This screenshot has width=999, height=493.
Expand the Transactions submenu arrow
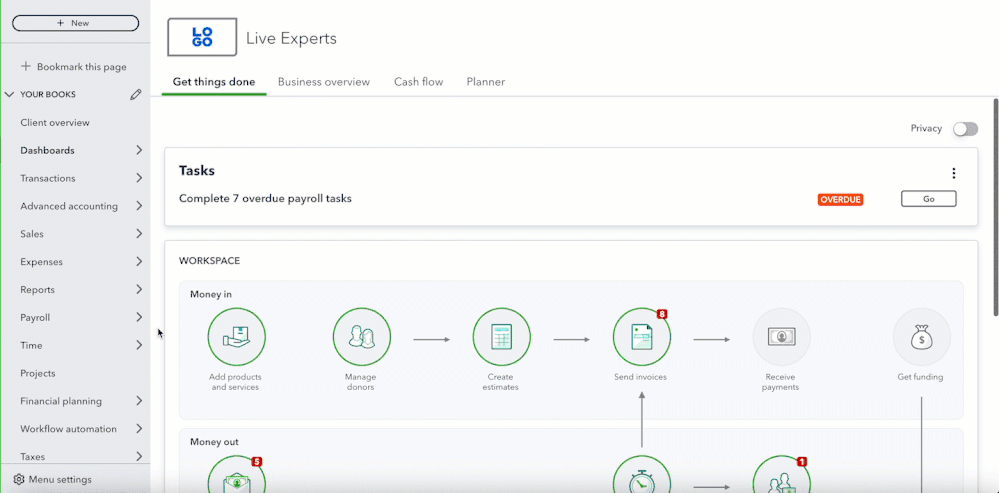[139, 178]
